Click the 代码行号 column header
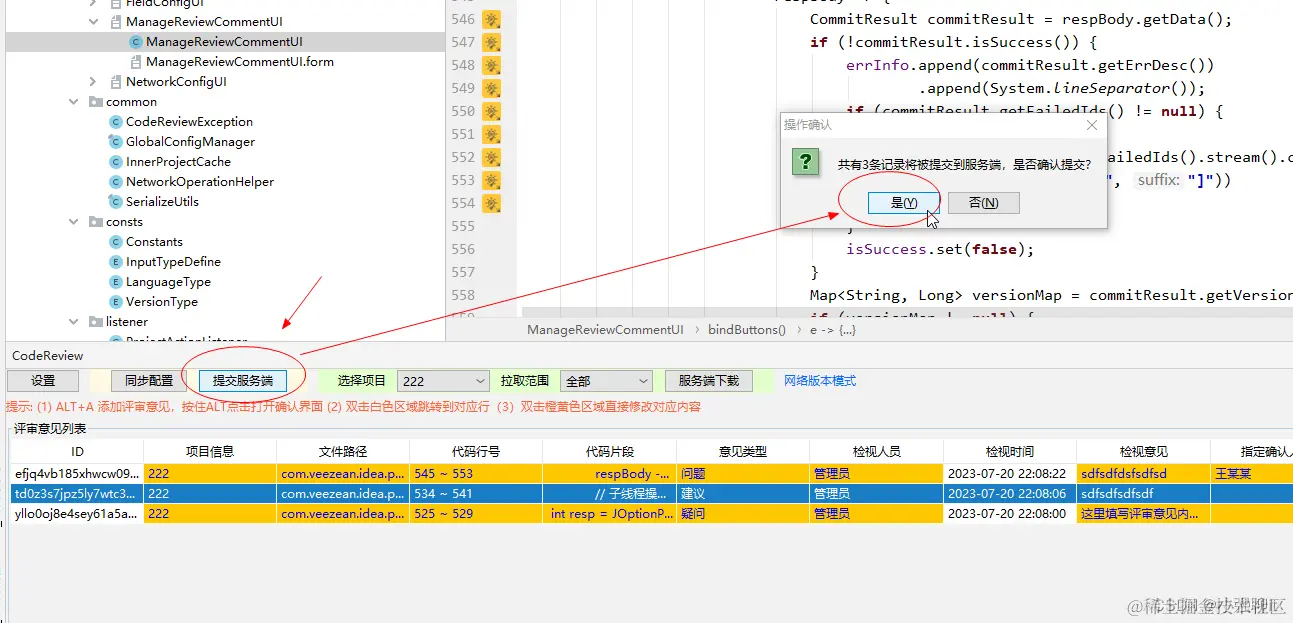The image size is (1293, 623). 476,452
